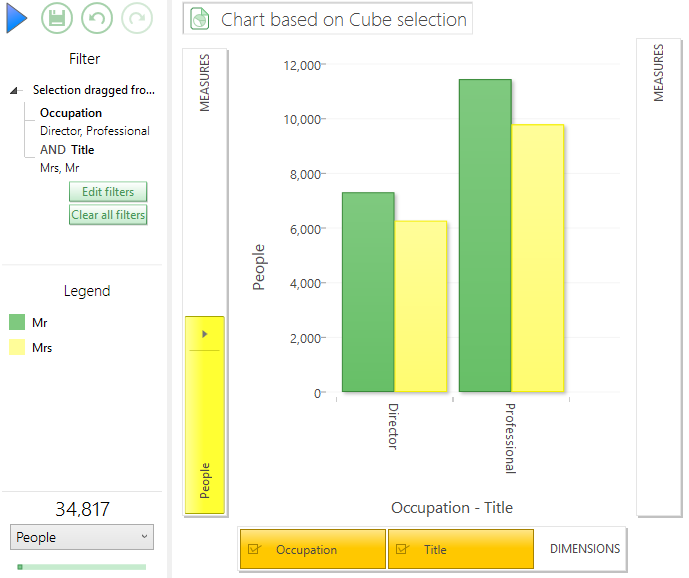
Task: Click the chart document icon beside title
Action: coord(199,19)
